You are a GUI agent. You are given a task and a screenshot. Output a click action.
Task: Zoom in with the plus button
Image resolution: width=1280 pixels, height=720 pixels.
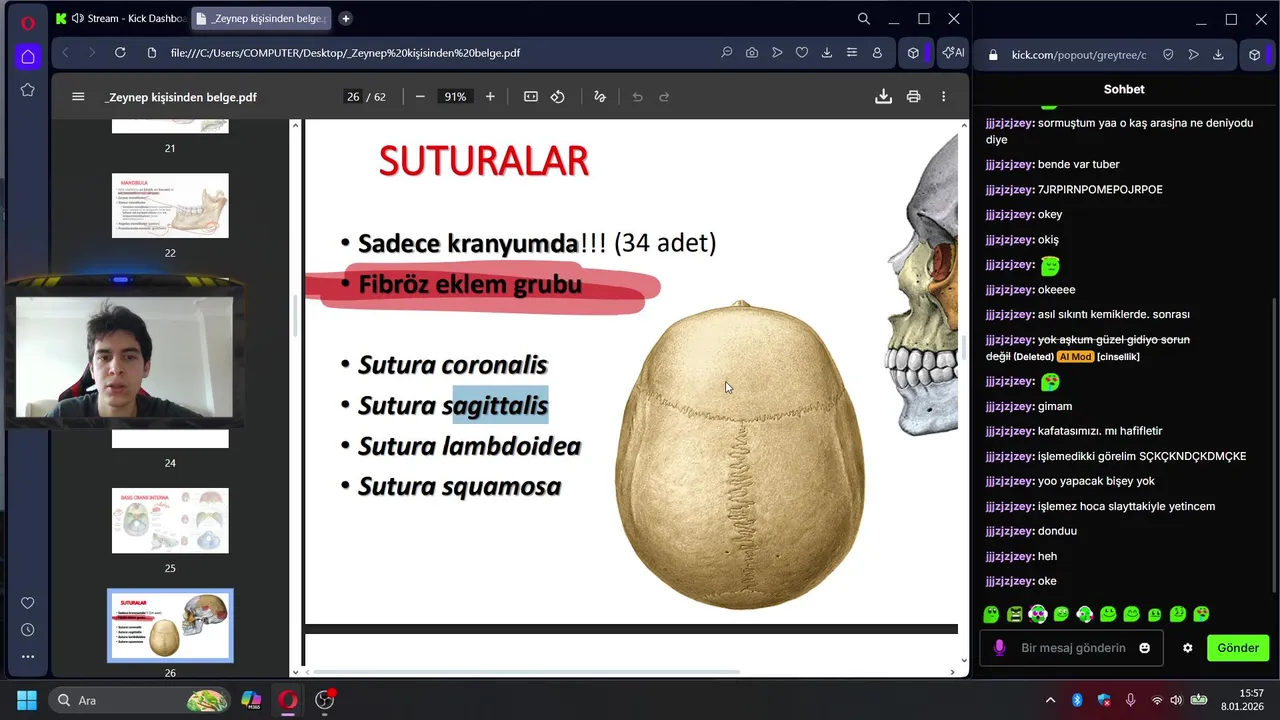click(x=490, y=97)
